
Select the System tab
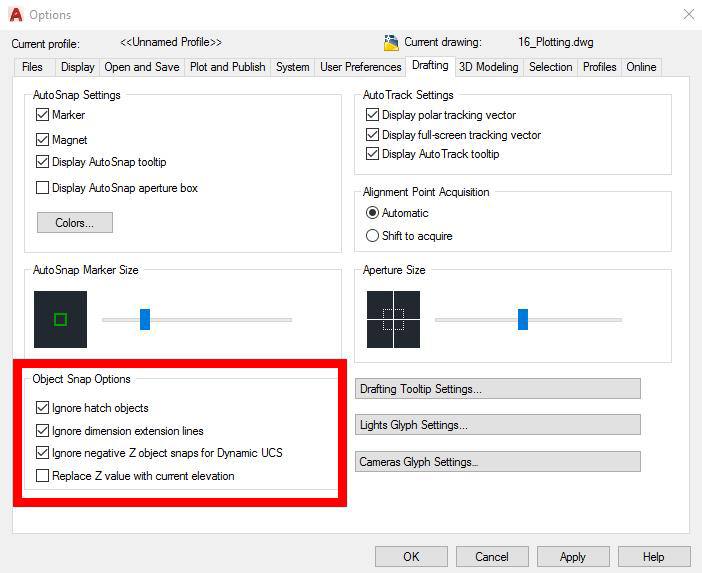pos(292,67)
